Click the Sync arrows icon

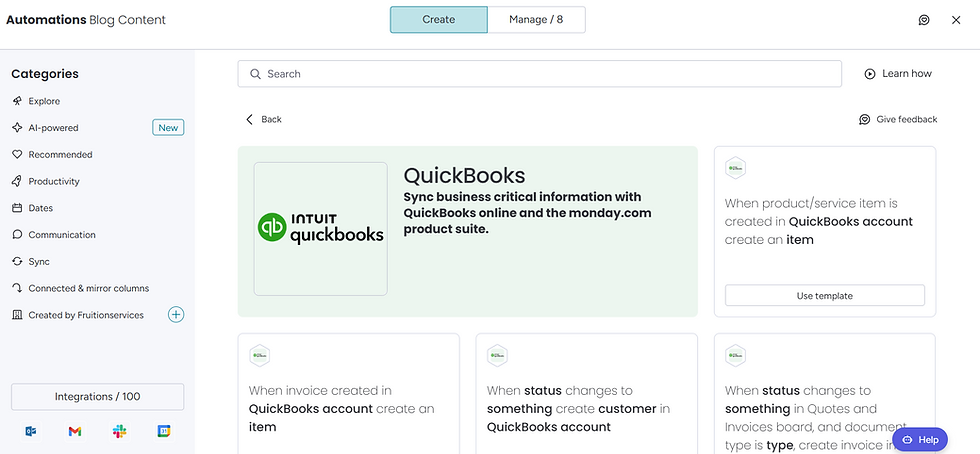pyautogui.click(x=17, y=262)
